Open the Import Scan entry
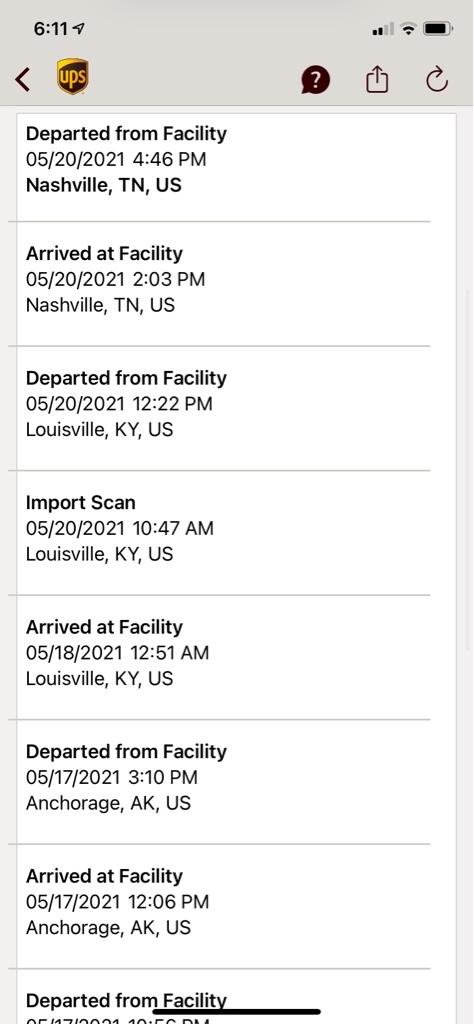Screen dimensions: 474x1024 [x=223, y=533]
